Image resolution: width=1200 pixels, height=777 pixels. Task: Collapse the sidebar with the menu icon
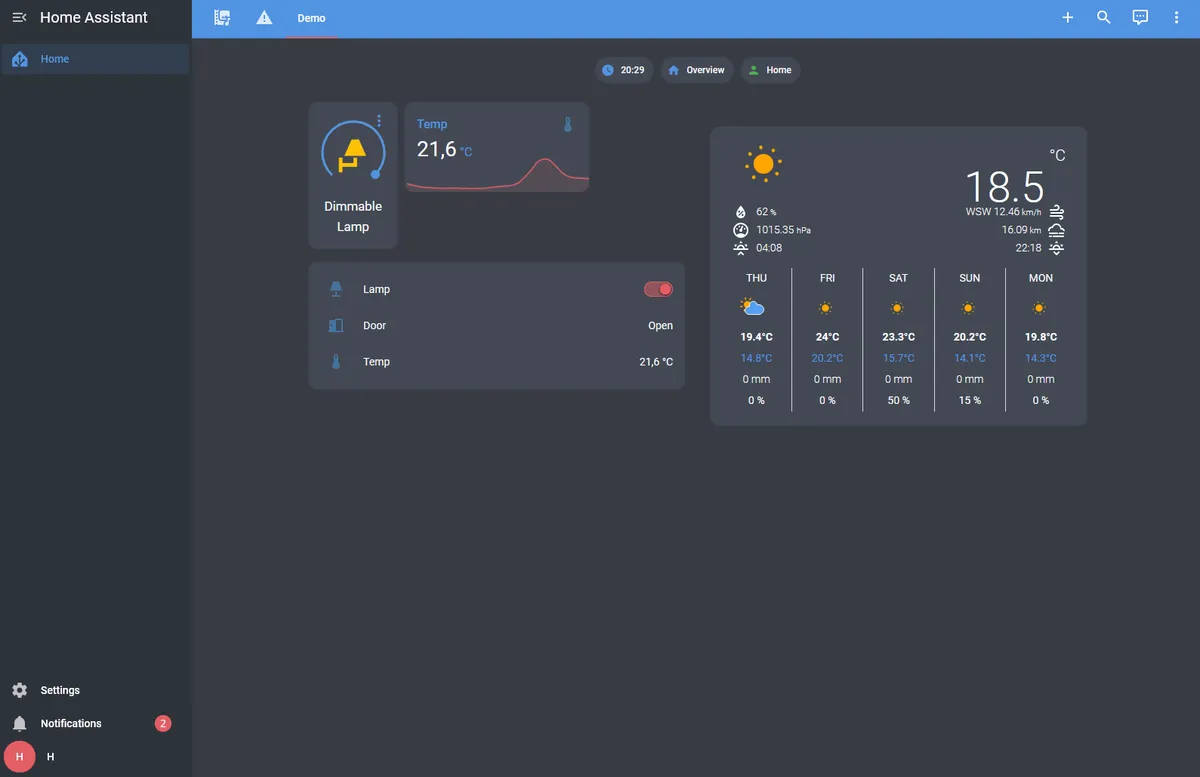tap(19, 18)
